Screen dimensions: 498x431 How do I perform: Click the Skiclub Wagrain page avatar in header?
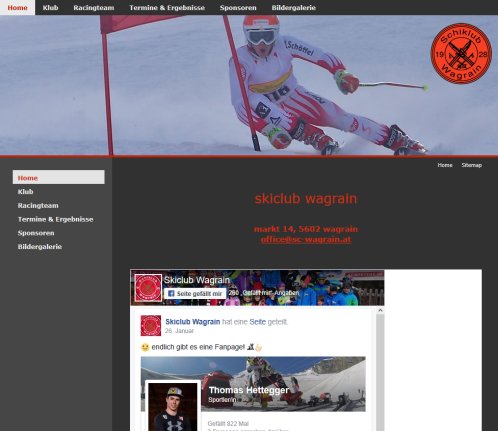pos(148,288)
